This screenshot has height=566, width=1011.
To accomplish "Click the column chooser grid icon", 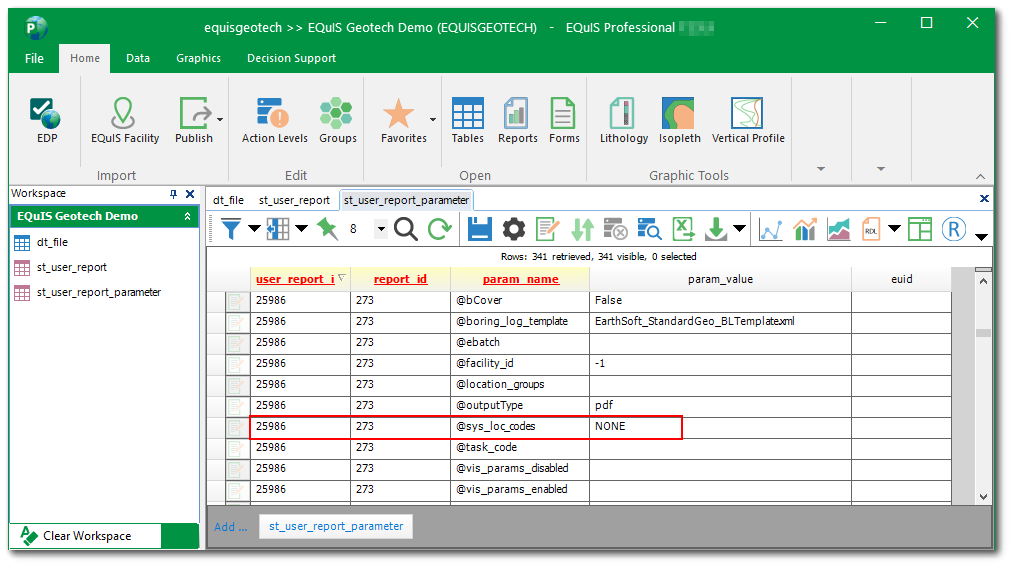I will click(x=278, y=229).
